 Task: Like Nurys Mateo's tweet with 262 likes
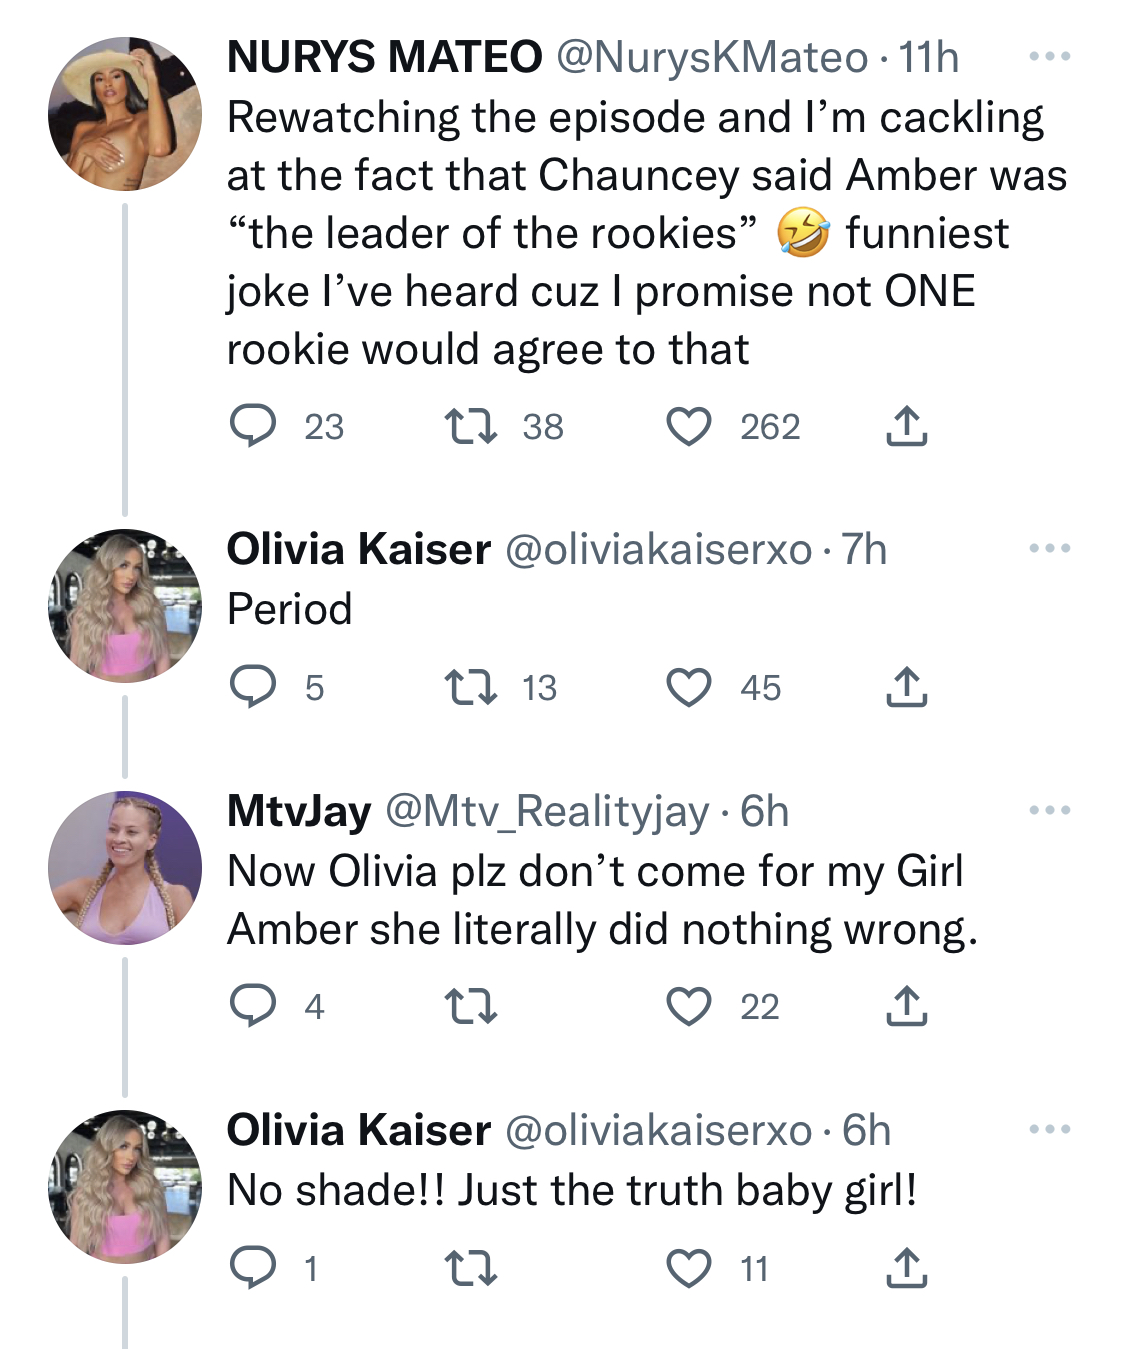point(689,427)
